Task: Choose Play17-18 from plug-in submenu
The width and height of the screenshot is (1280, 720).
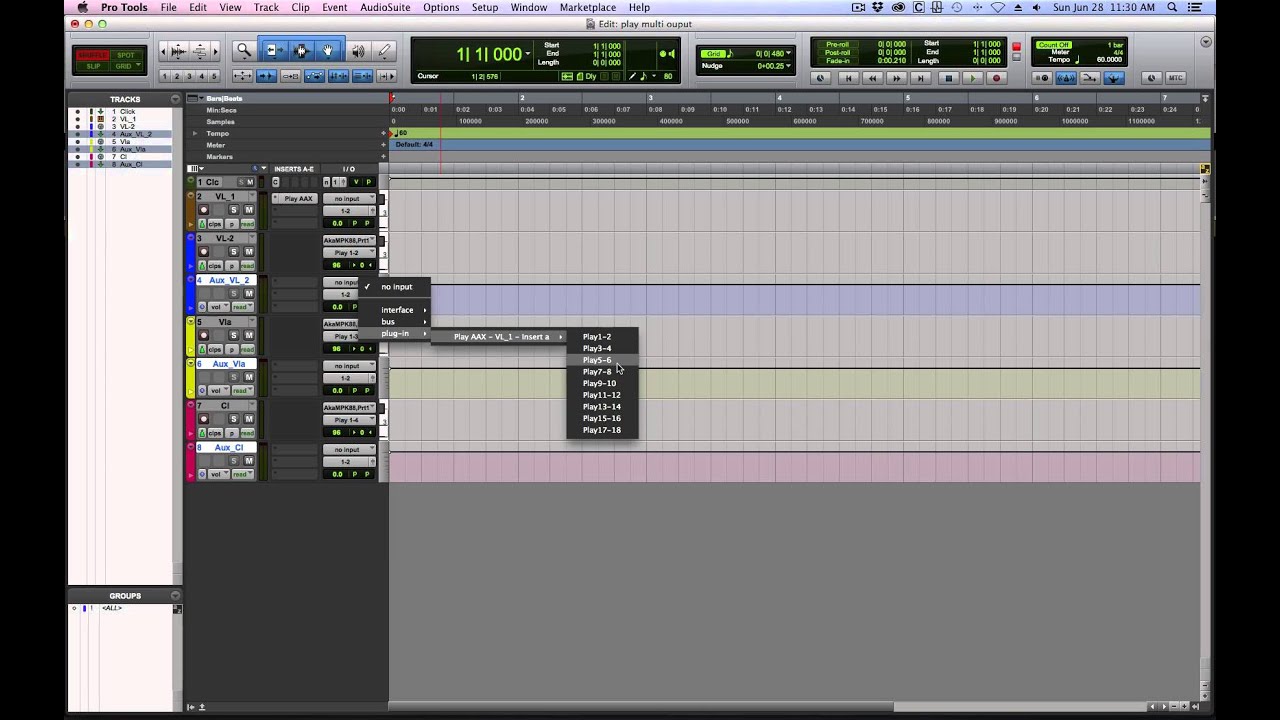Action: (x=602, y=430)
